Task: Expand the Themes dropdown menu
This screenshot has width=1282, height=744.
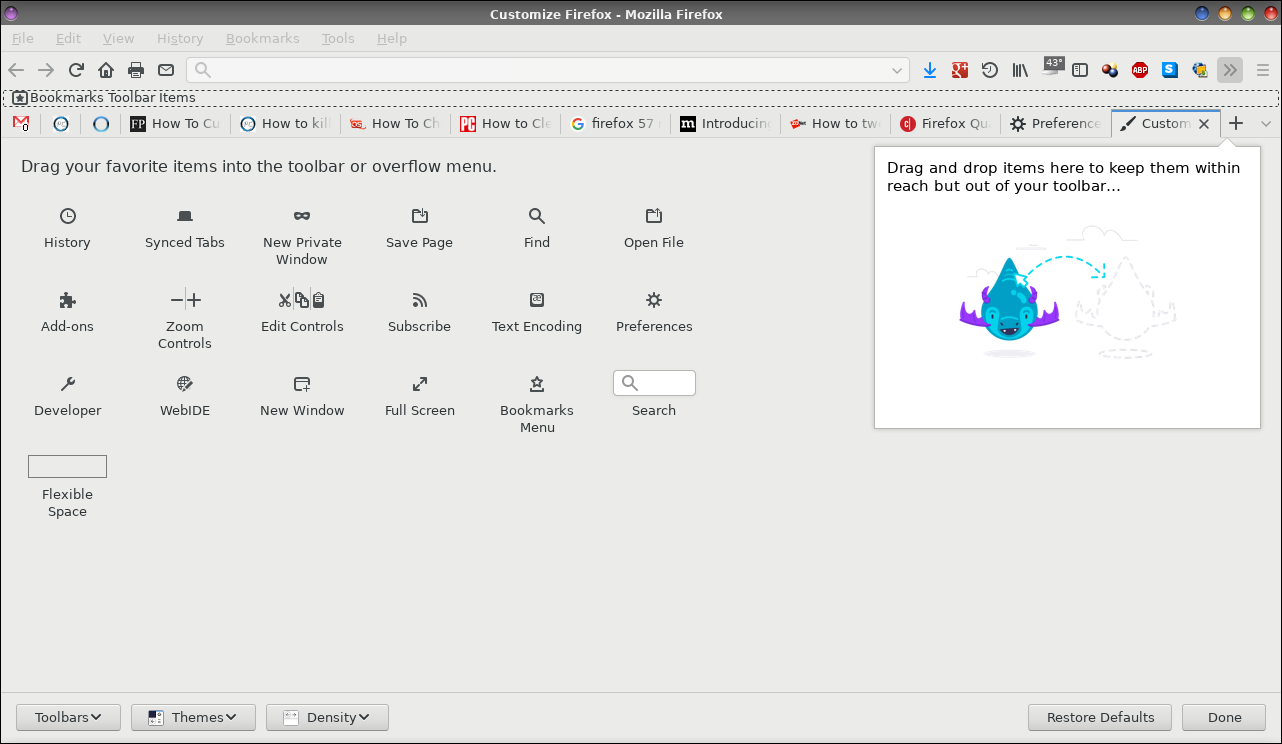Action: (193, 717)
